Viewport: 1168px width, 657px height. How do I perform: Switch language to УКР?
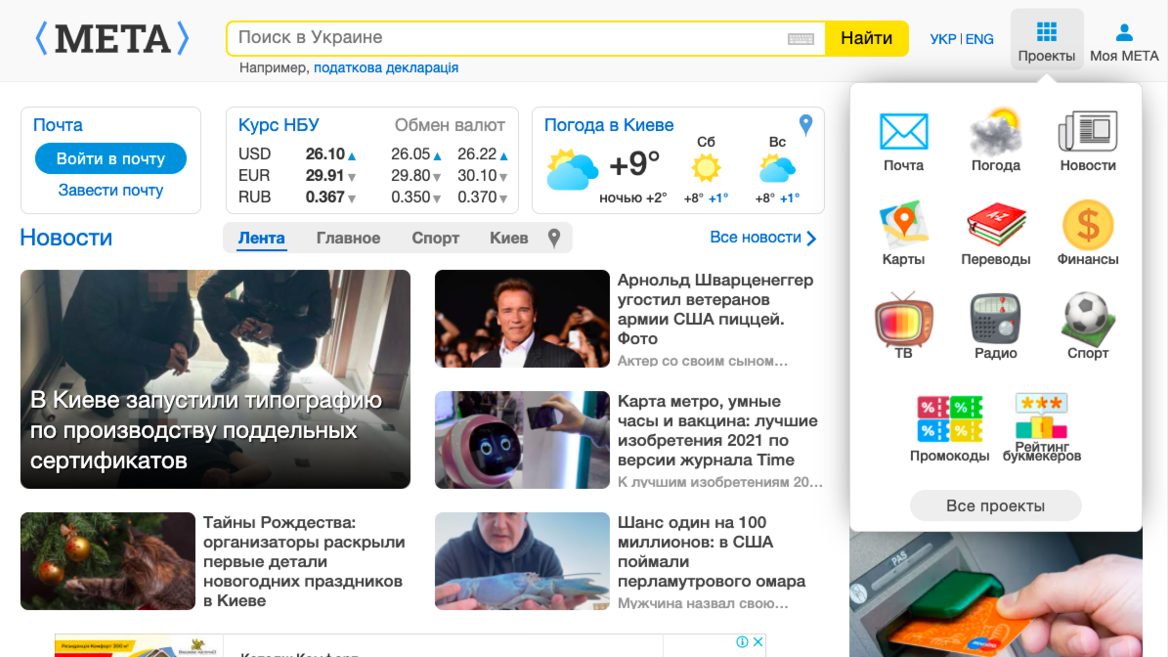[942, 39]
